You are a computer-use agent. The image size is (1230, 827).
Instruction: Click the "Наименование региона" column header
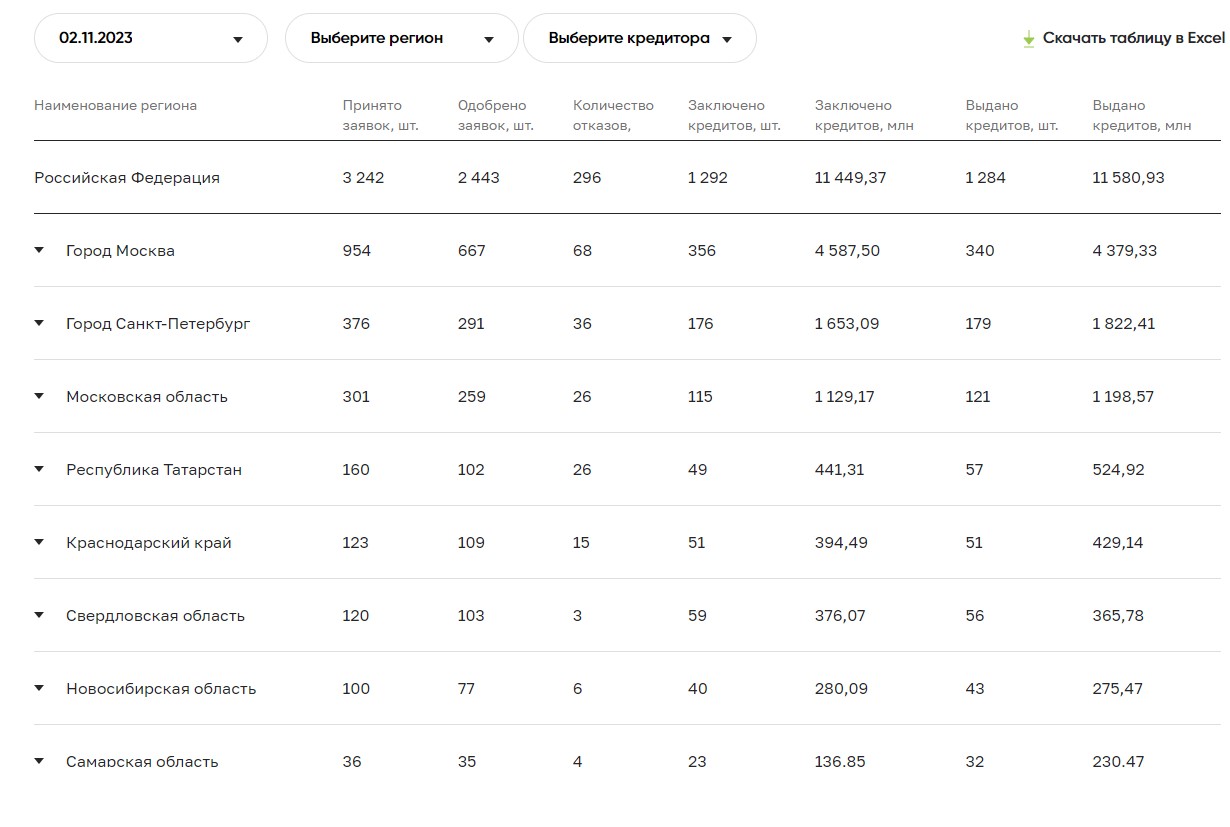[116, 106]
